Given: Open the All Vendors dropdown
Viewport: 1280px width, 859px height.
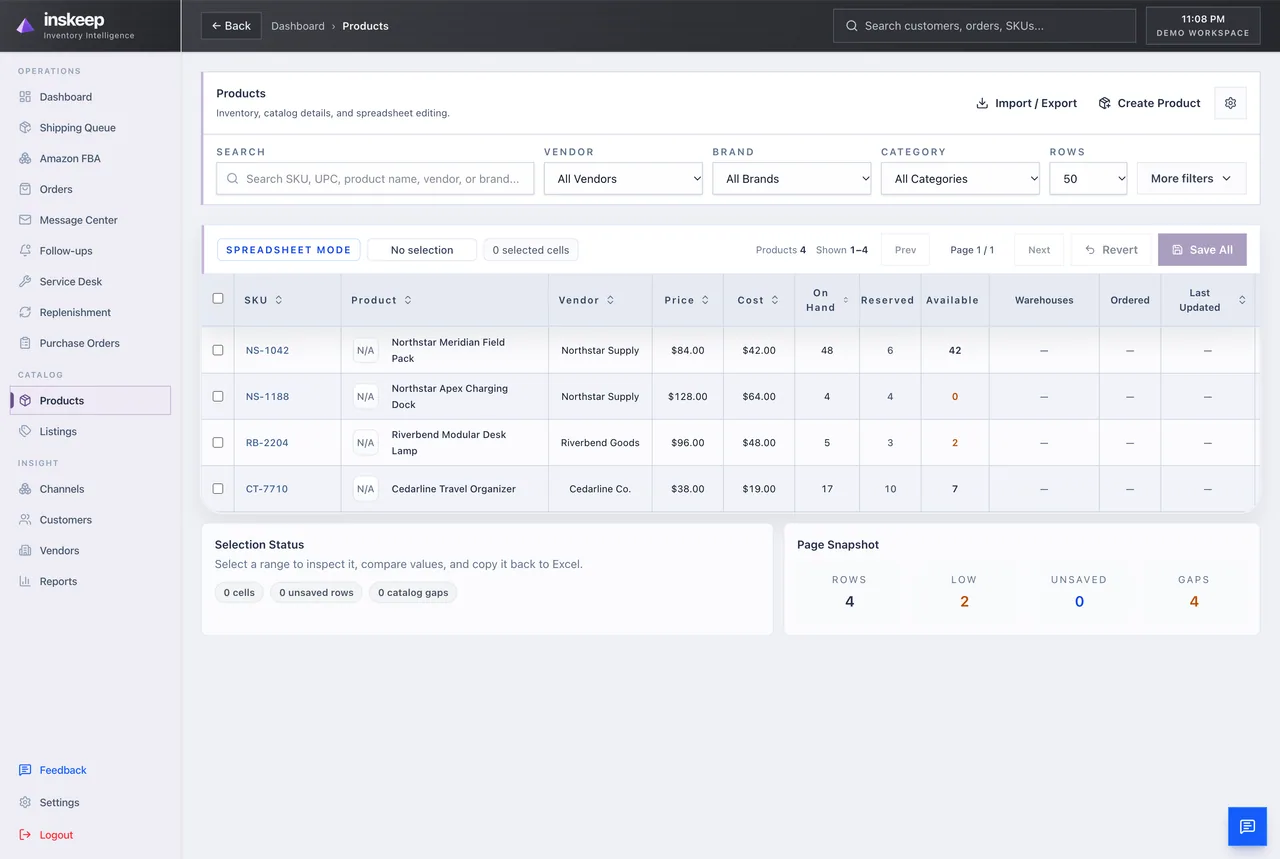Looking at the screenshot, I should [623, 179].
